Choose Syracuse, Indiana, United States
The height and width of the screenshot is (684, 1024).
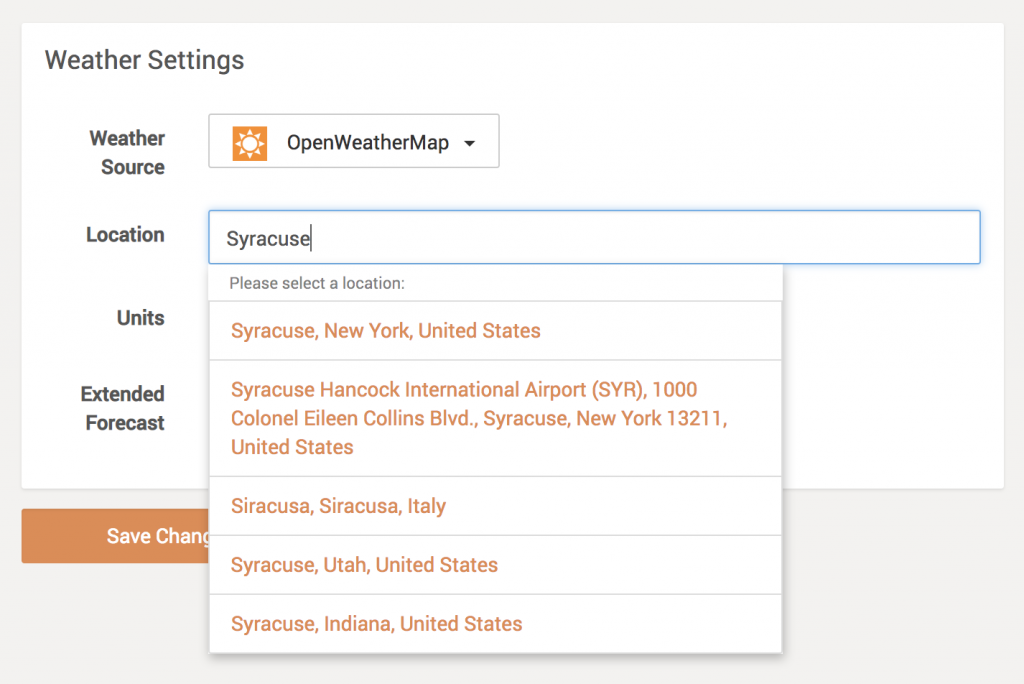[496, 624]
